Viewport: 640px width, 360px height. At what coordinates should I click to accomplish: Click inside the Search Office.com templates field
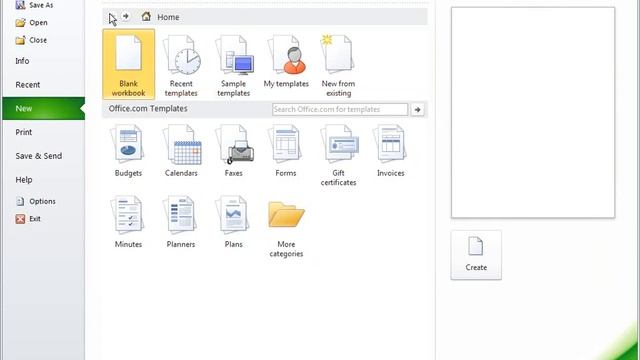340,109
